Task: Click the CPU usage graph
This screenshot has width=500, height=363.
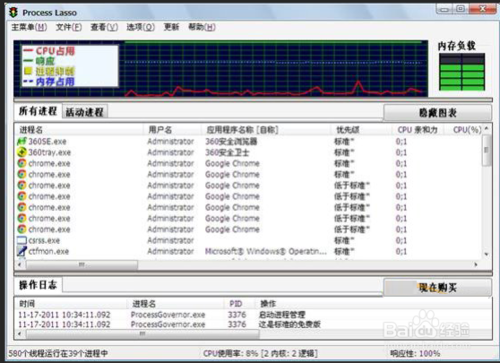Action: pyautogui.click(x=221, y=69)
